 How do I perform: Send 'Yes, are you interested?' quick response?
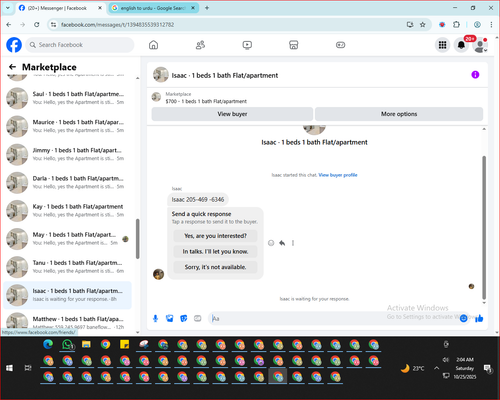coord(215,236)
